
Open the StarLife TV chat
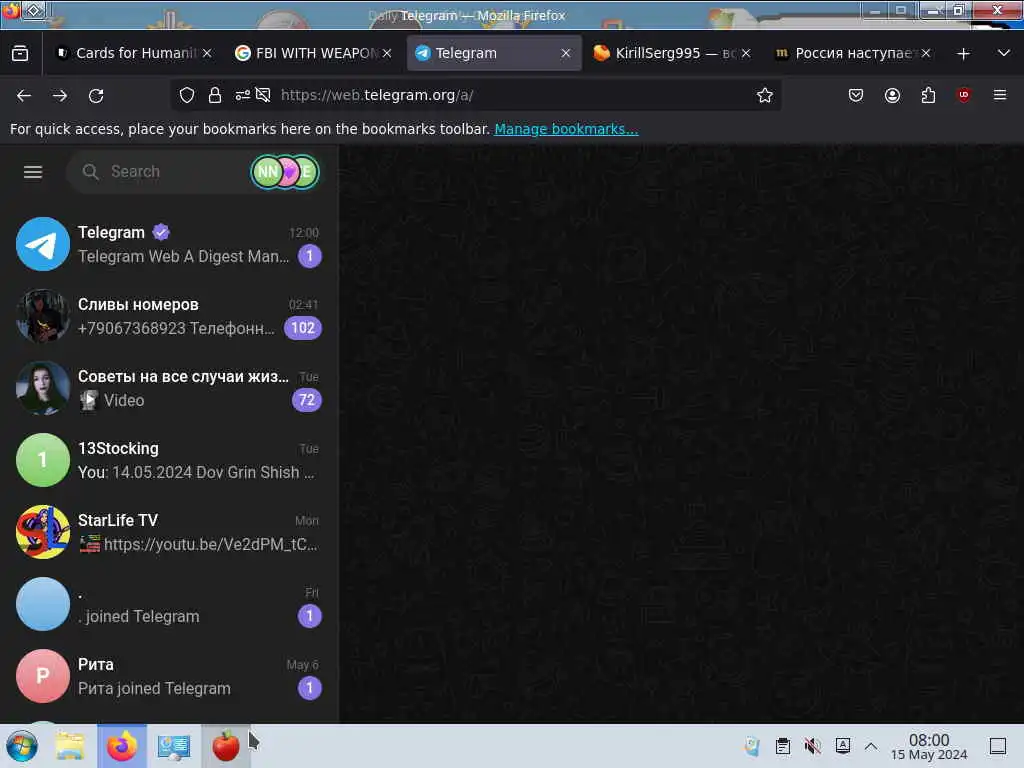click(169, 532)
